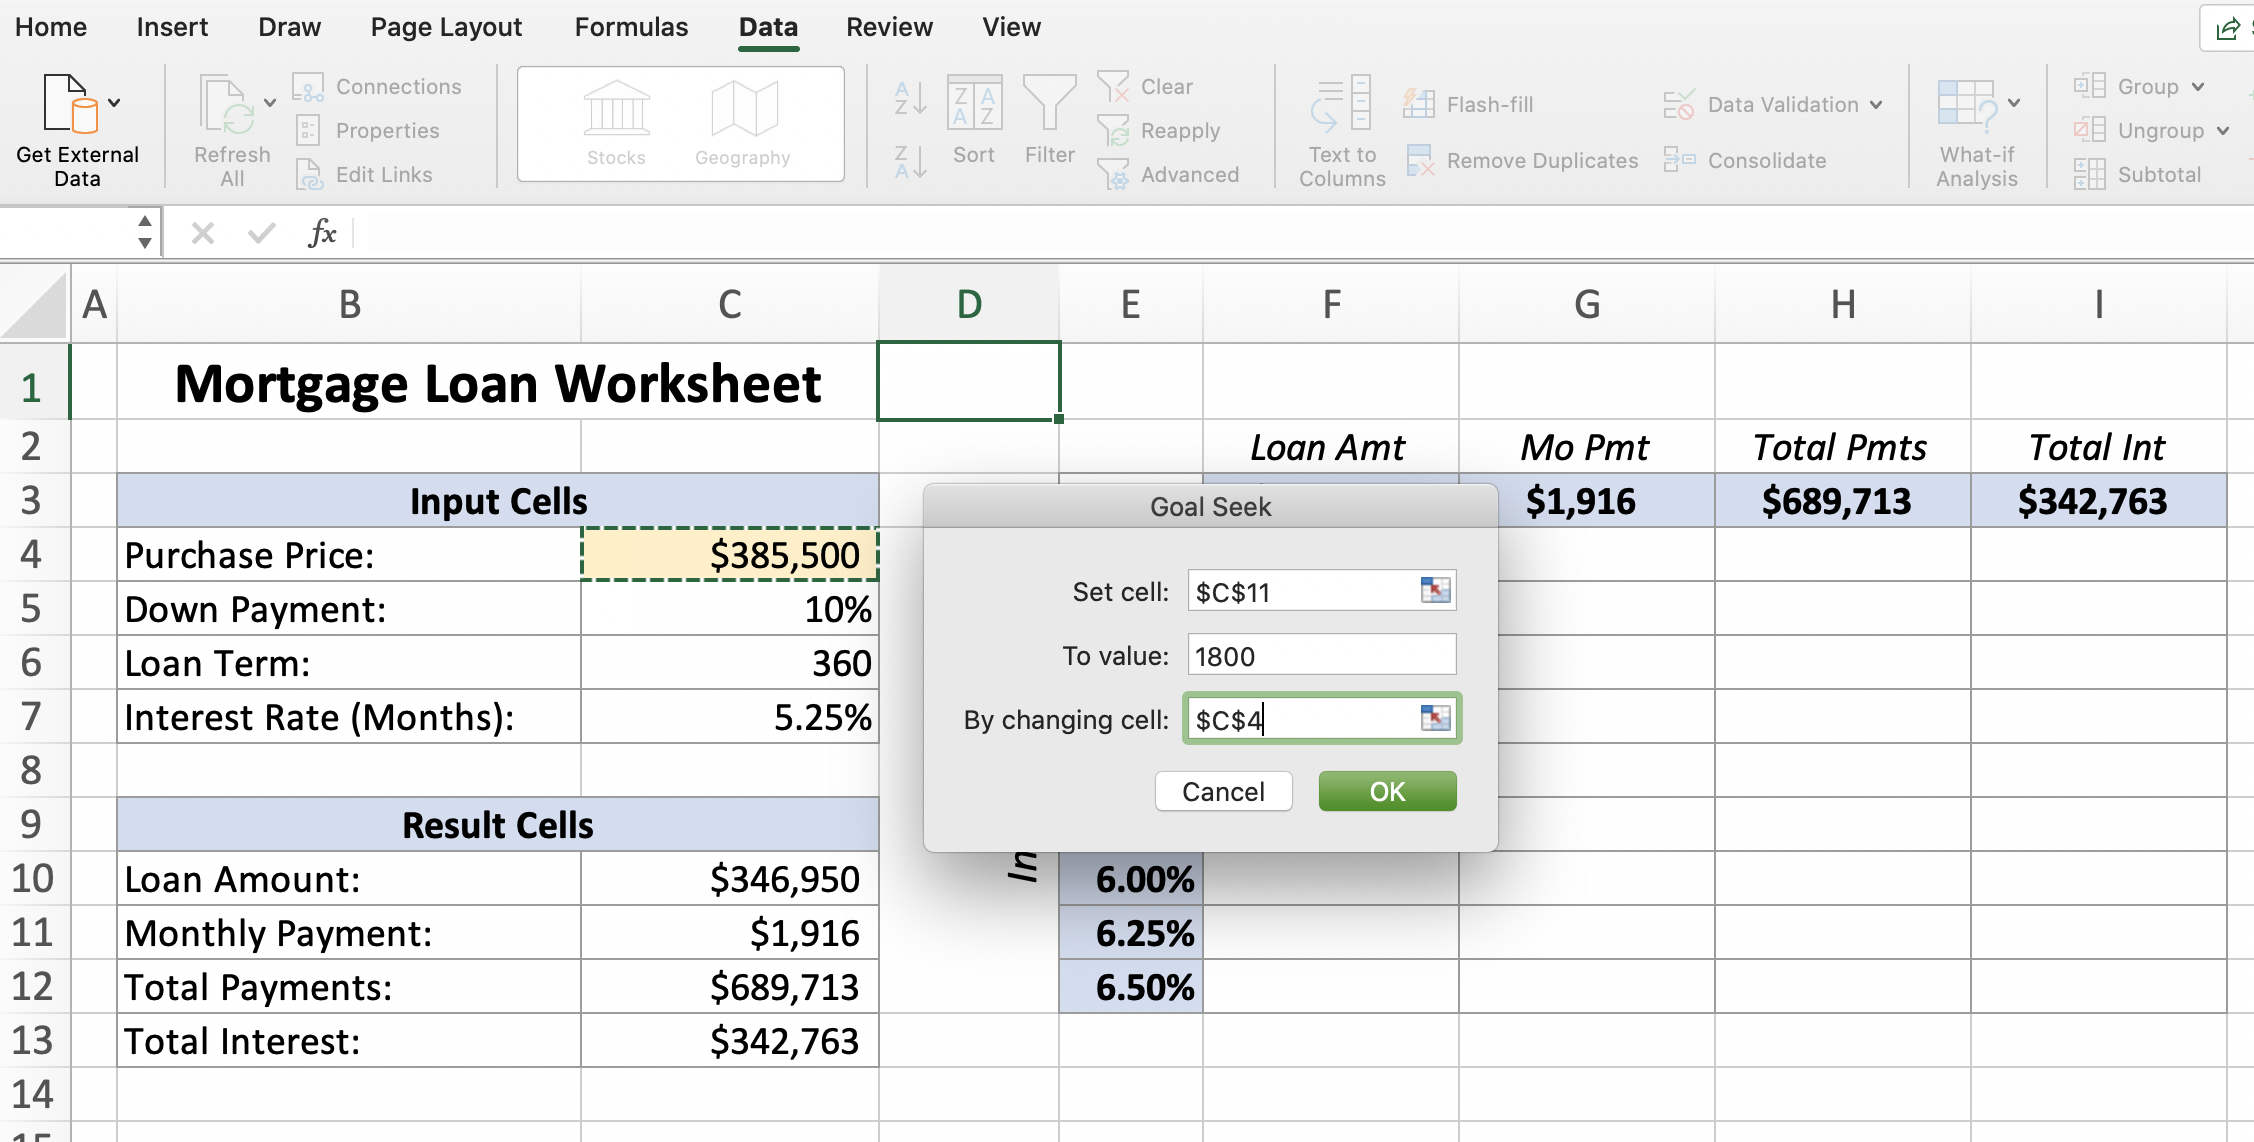Choose the Stocks data type

(x=616, y=123)
